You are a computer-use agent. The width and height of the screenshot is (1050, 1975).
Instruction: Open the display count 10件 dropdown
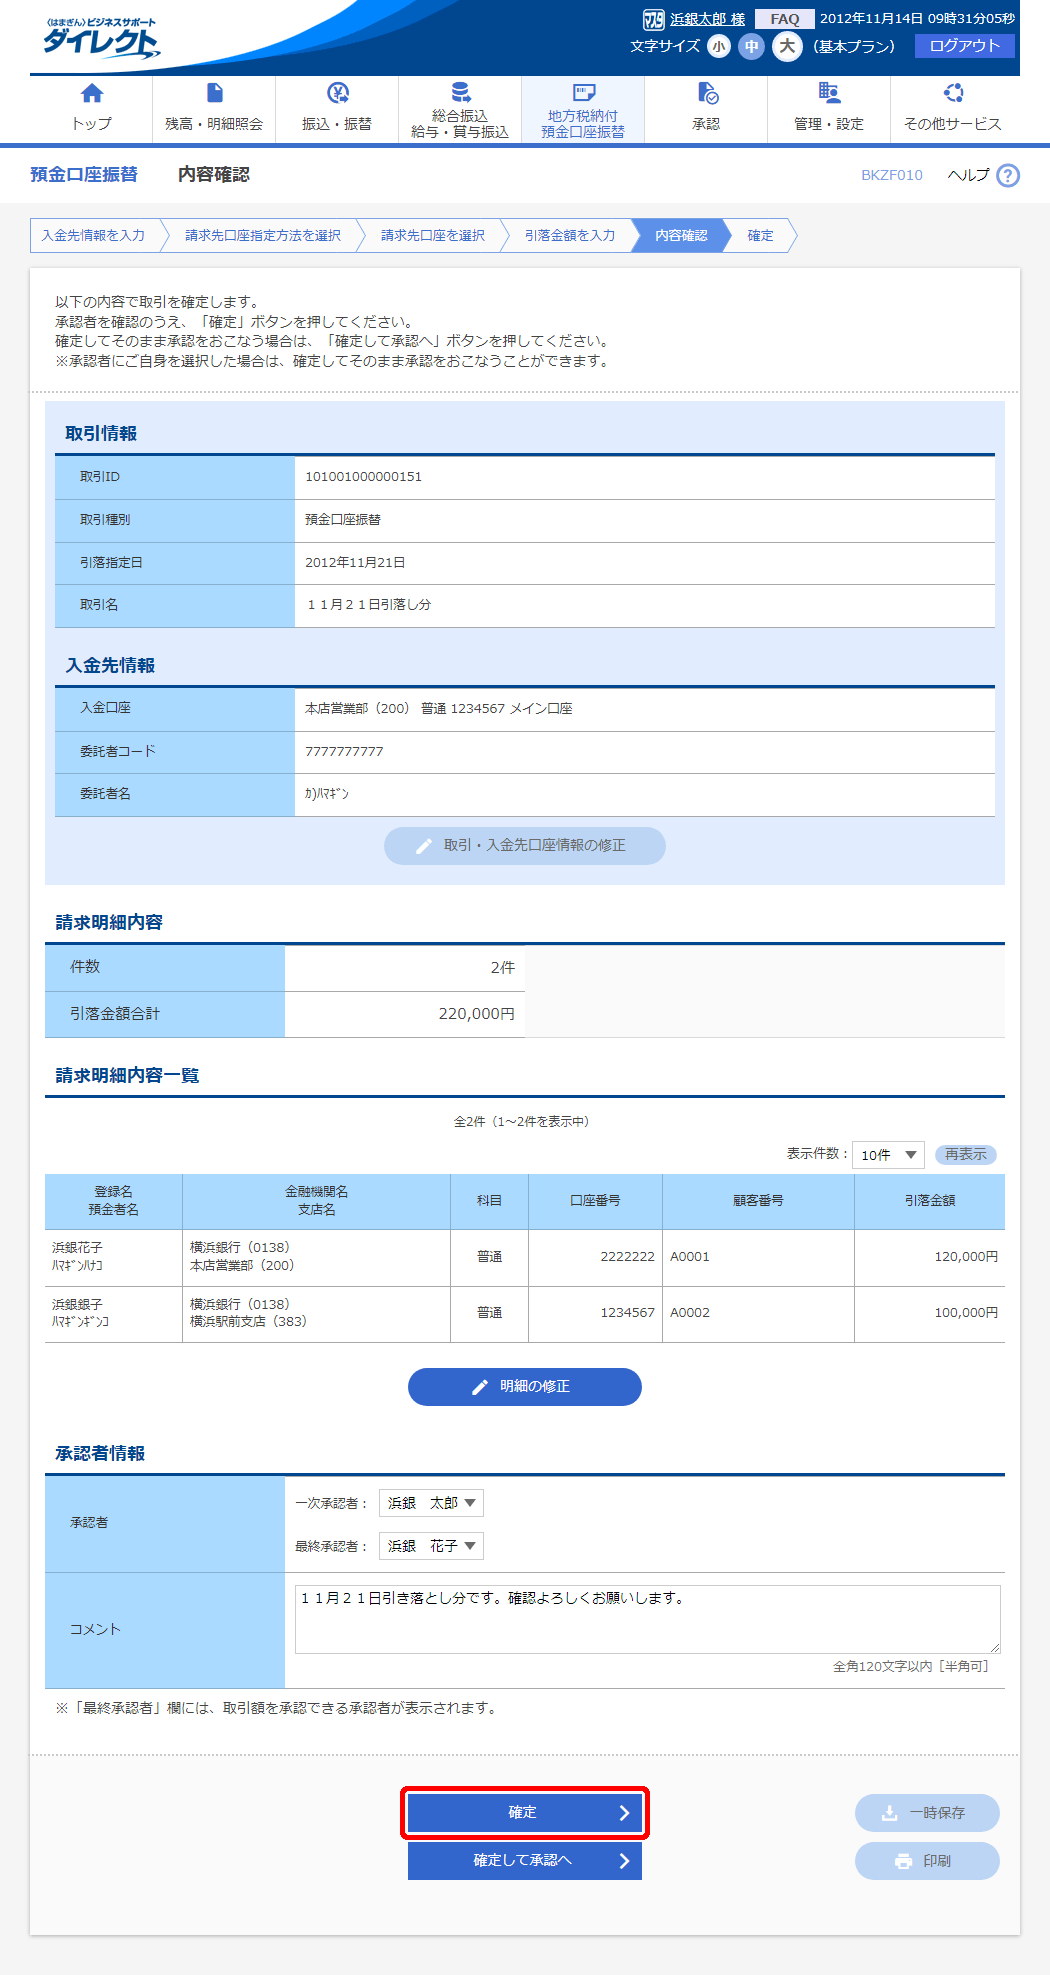click(x=888, y=1155)
